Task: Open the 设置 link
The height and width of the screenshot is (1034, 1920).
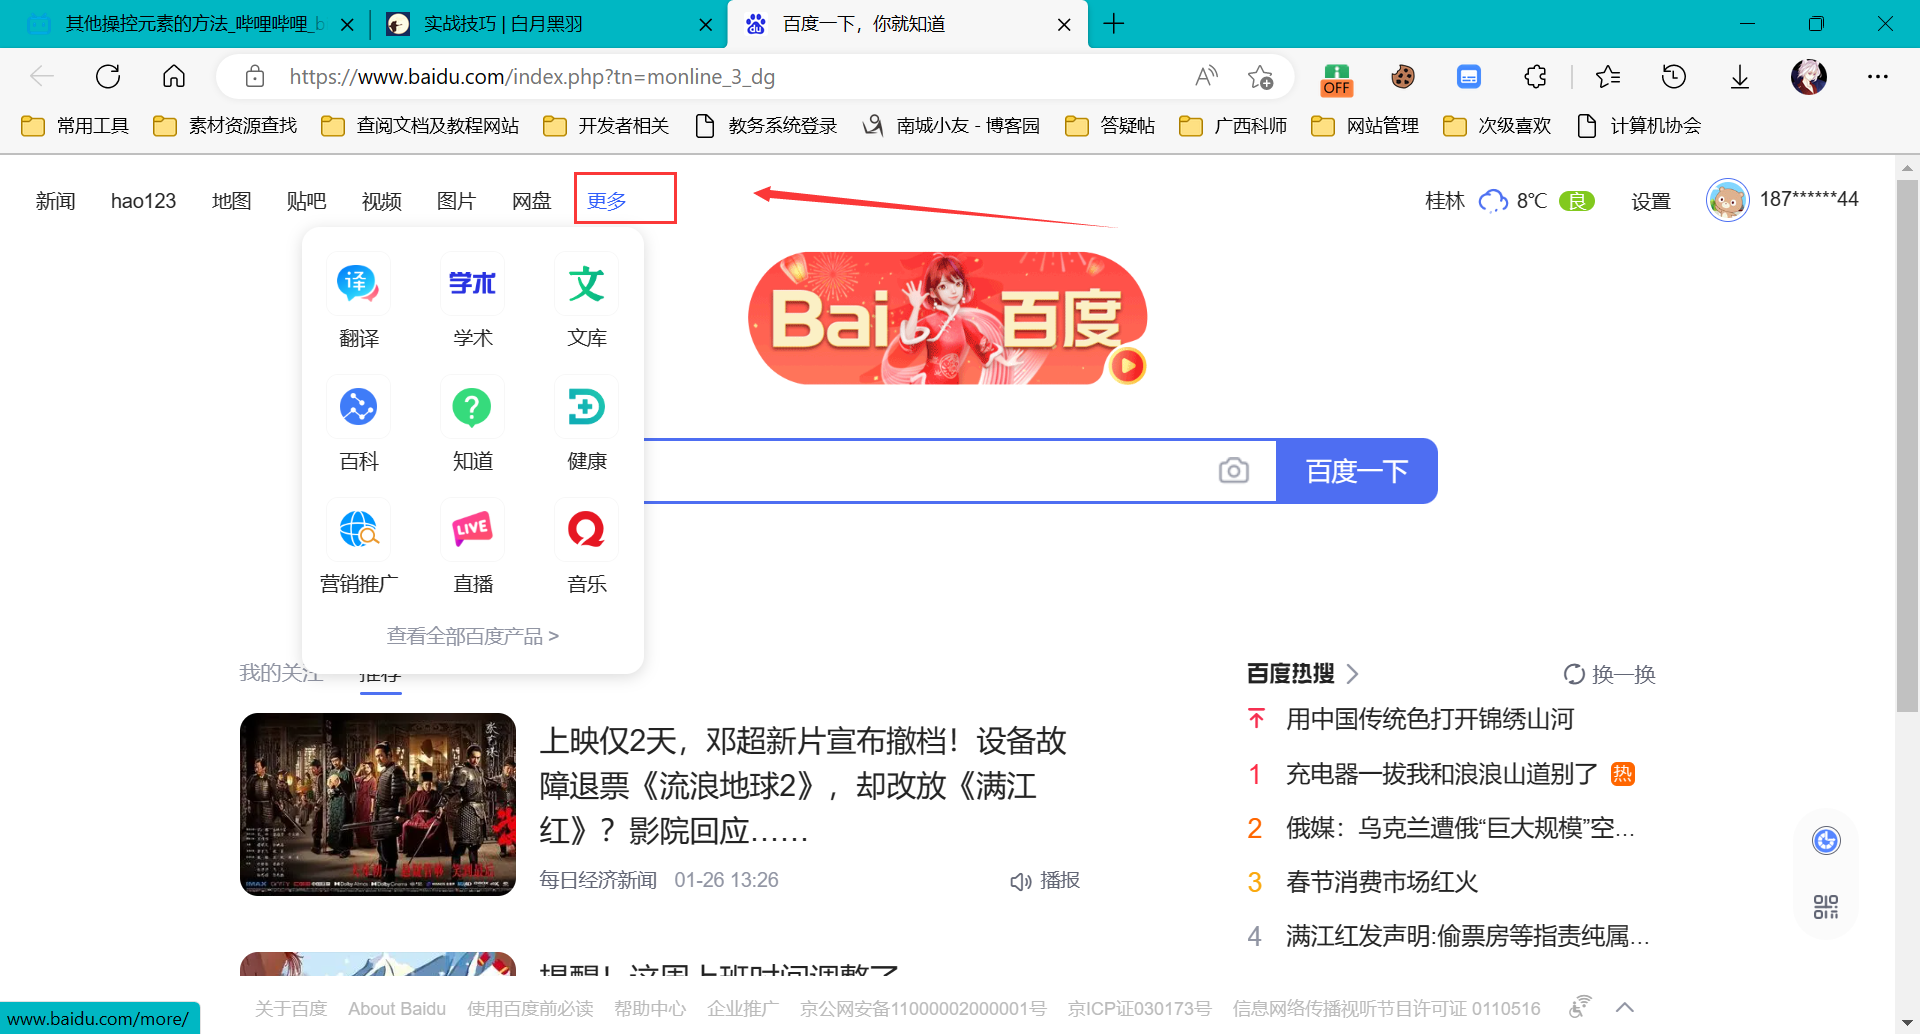Action: [x=1651, y=201]
